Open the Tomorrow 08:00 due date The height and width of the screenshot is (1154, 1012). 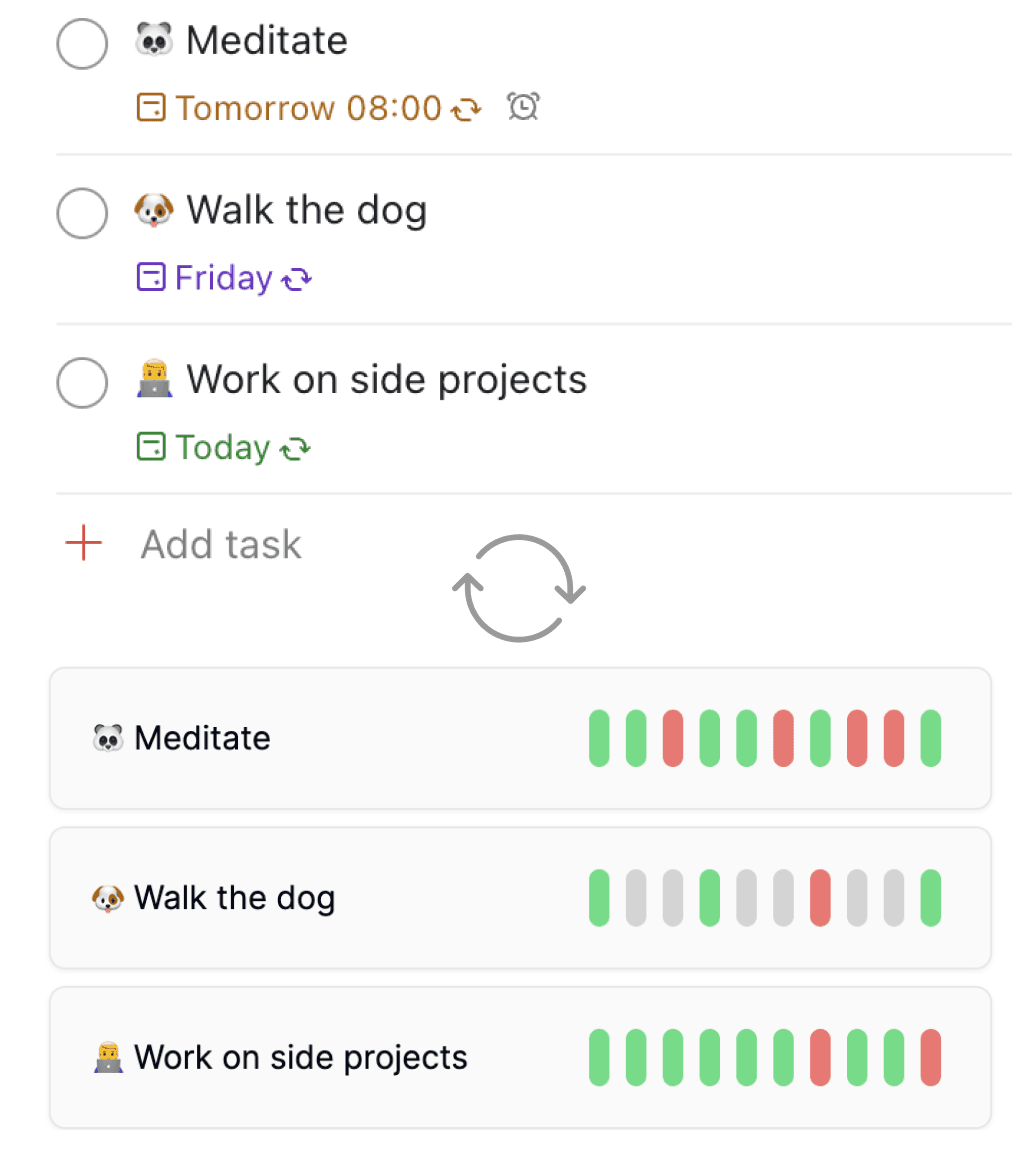pos(308,108)
